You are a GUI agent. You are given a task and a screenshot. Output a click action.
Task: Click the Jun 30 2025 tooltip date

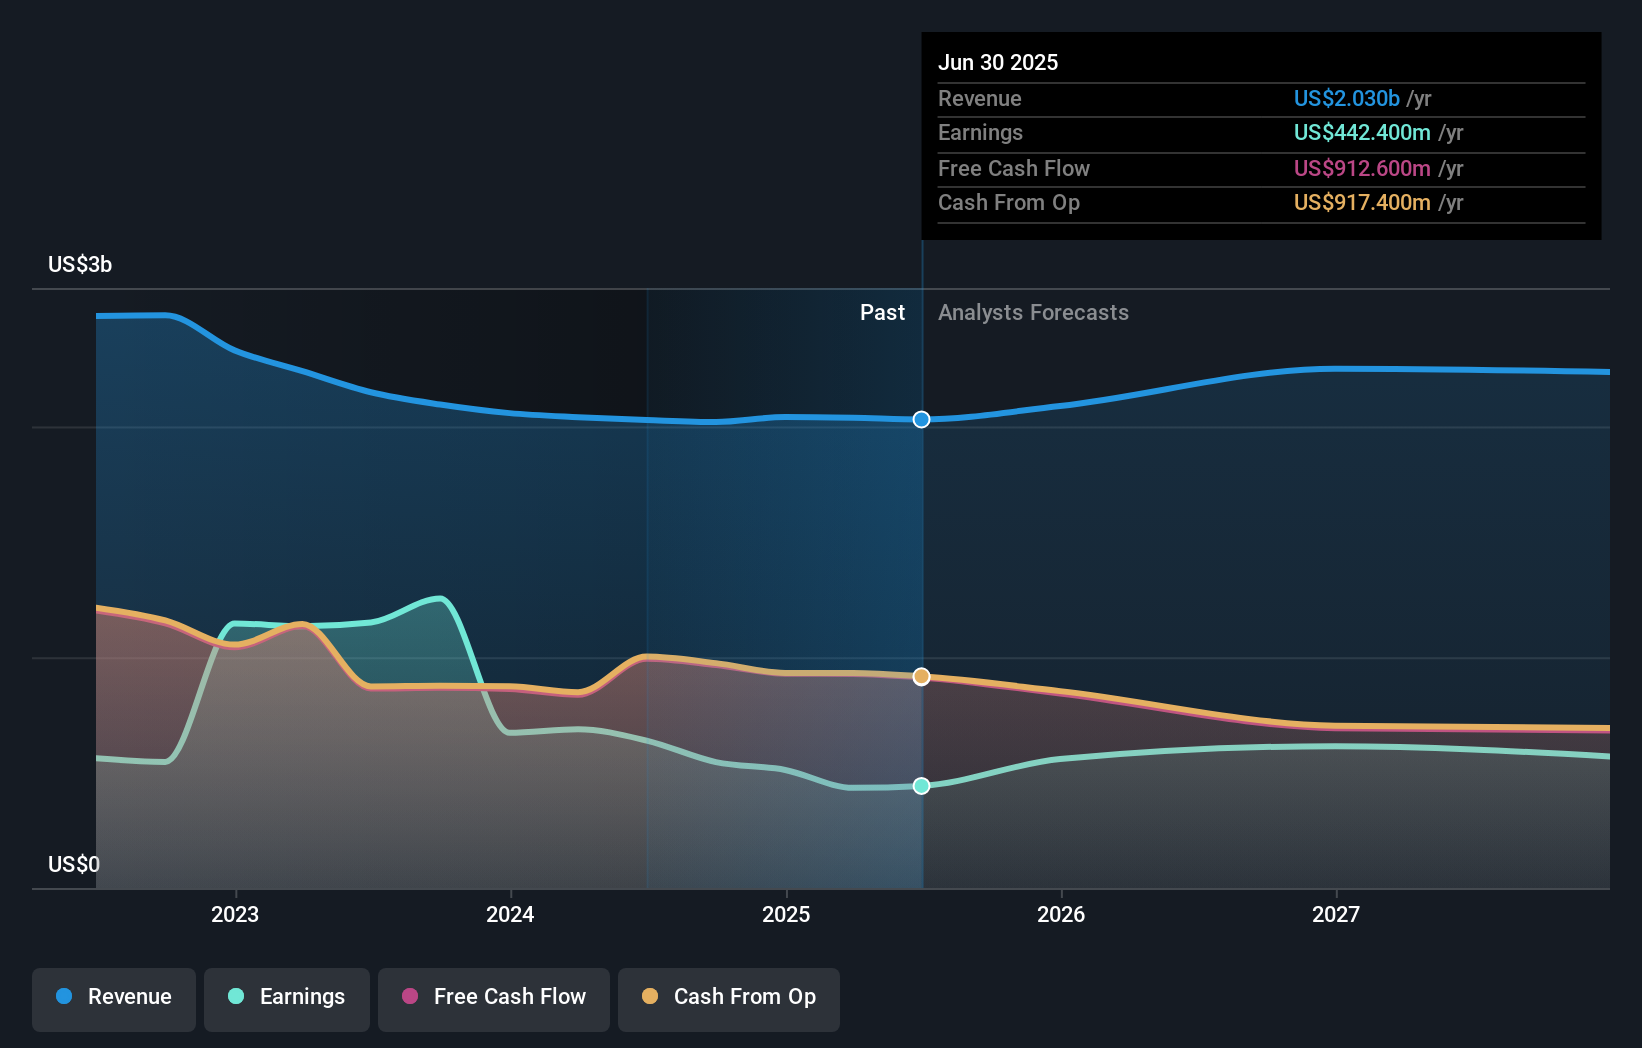[x=997, y=63]
